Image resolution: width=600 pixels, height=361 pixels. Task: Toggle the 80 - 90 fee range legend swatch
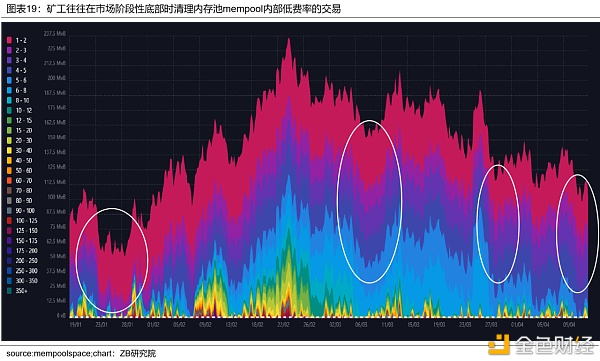10,201
